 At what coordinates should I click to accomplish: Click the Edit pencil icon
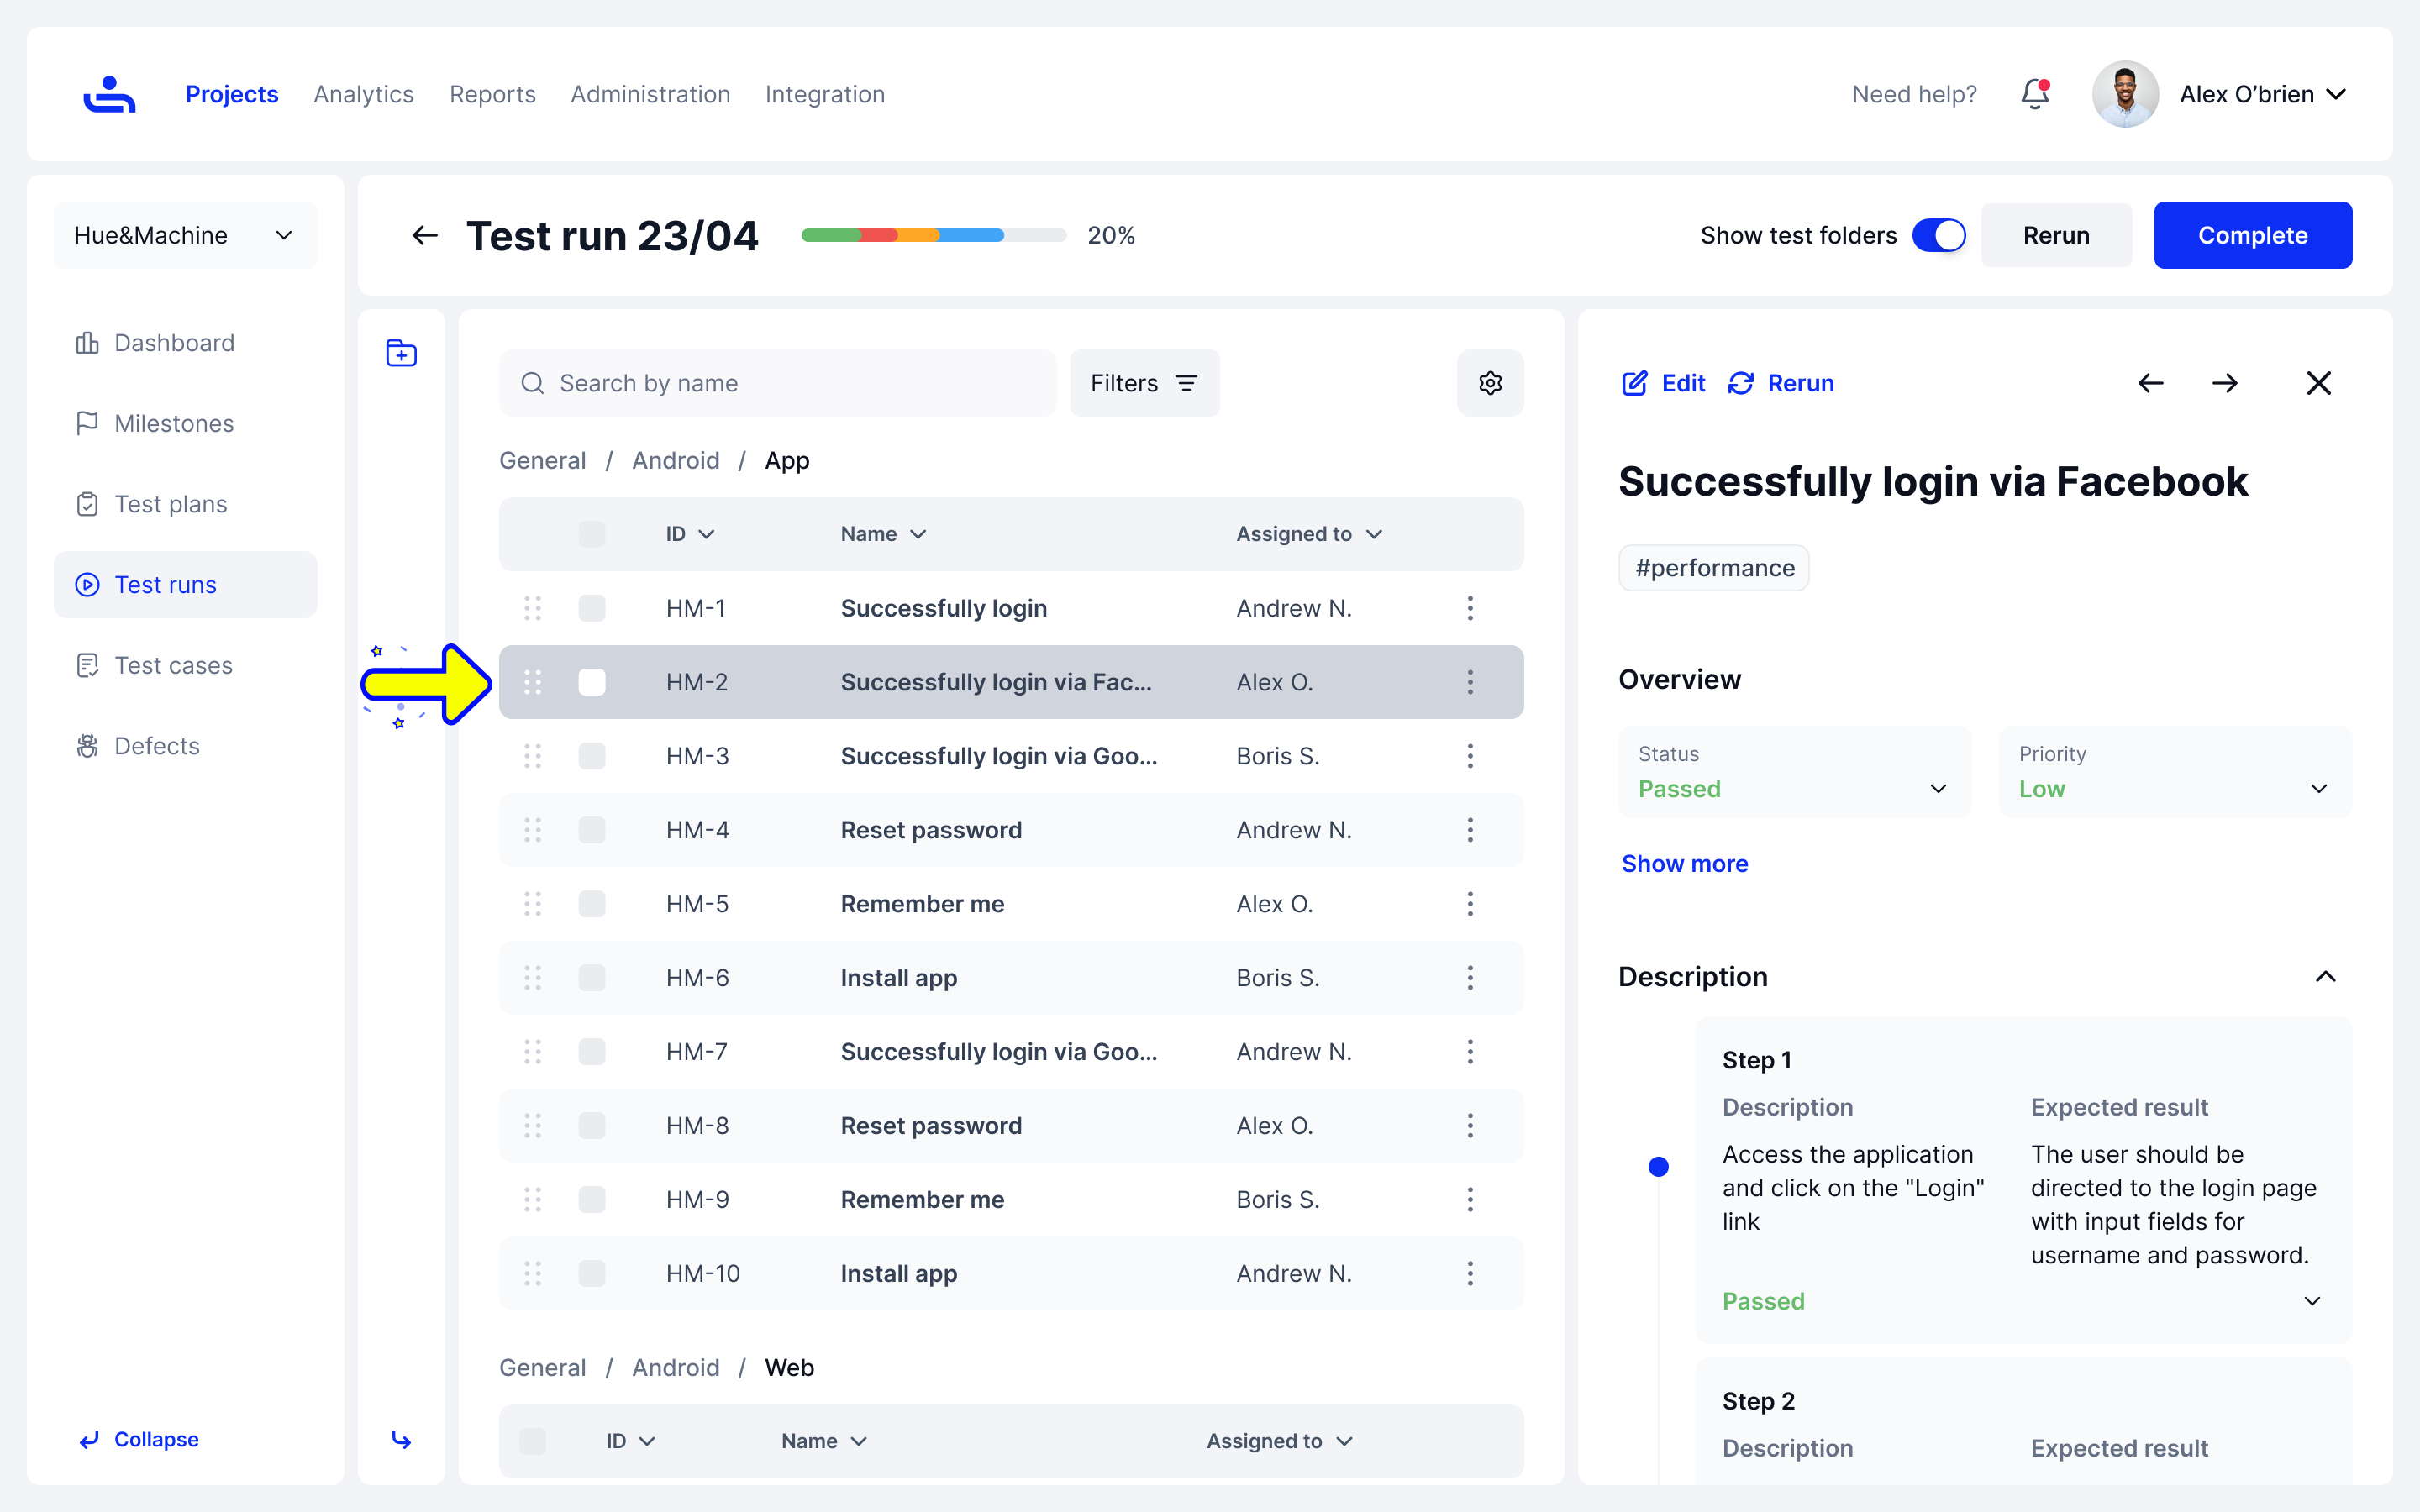pyautogui.click(x=1634, y=383)
